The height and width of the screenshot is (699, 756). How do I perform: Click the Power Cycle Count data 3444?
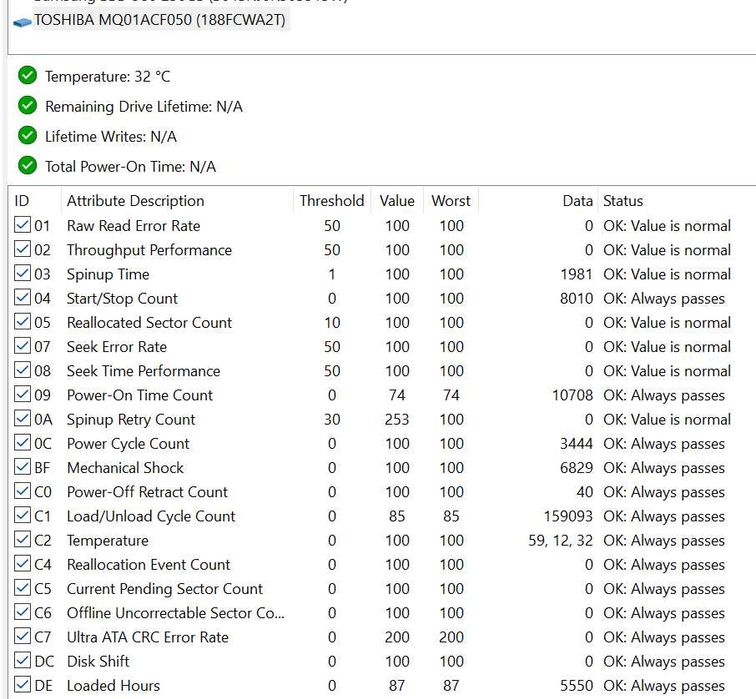576,444
